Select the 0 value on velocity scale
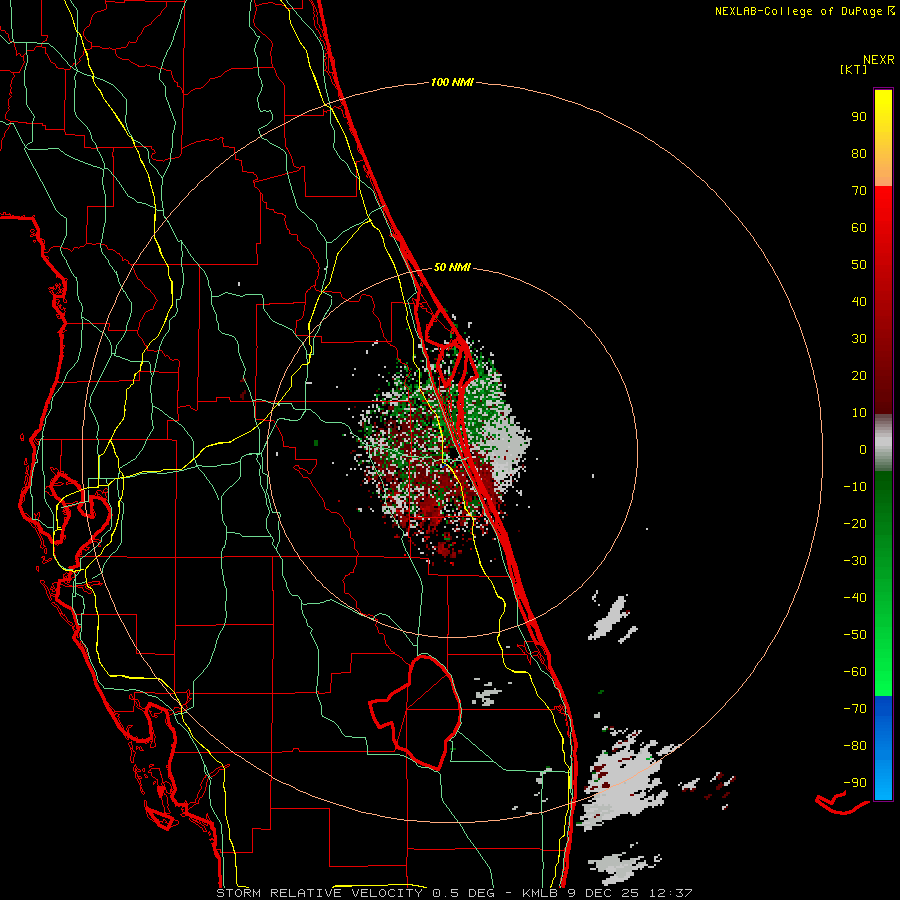The image size is (900, 900). click(x=863, y=449)
